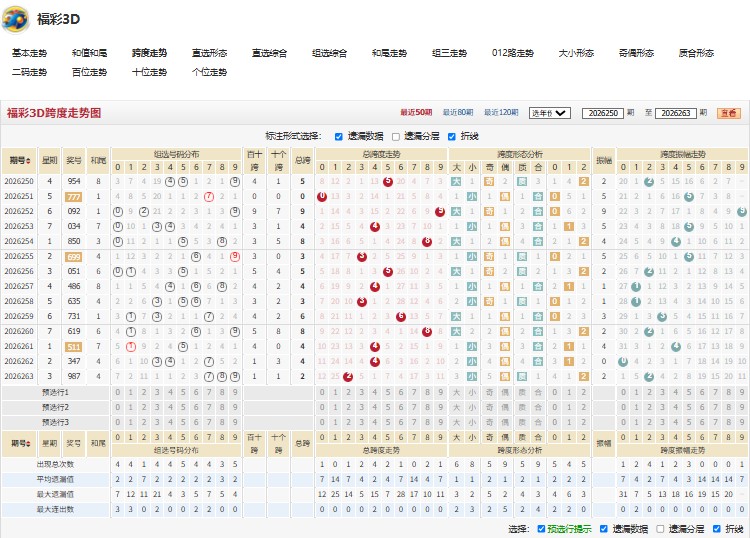Go to 012路走势 page

[513, 53]
